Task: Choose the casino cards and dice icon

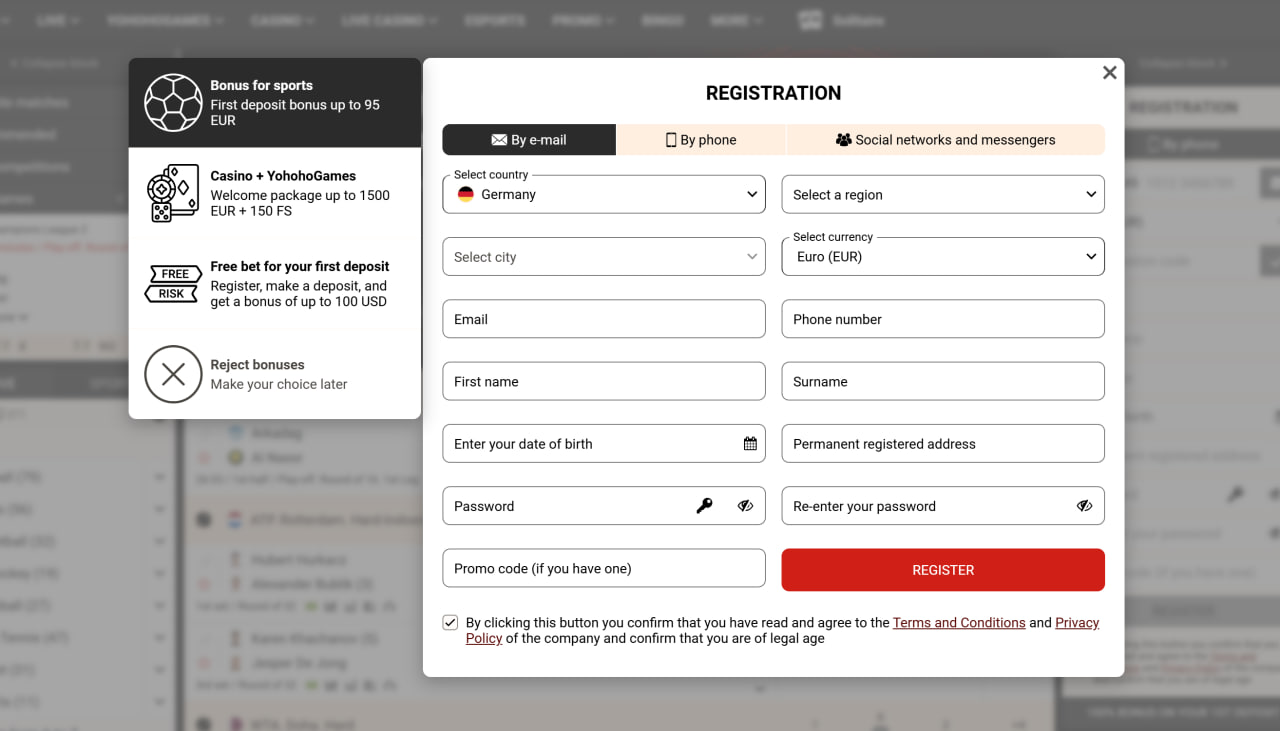Action: 173,193
